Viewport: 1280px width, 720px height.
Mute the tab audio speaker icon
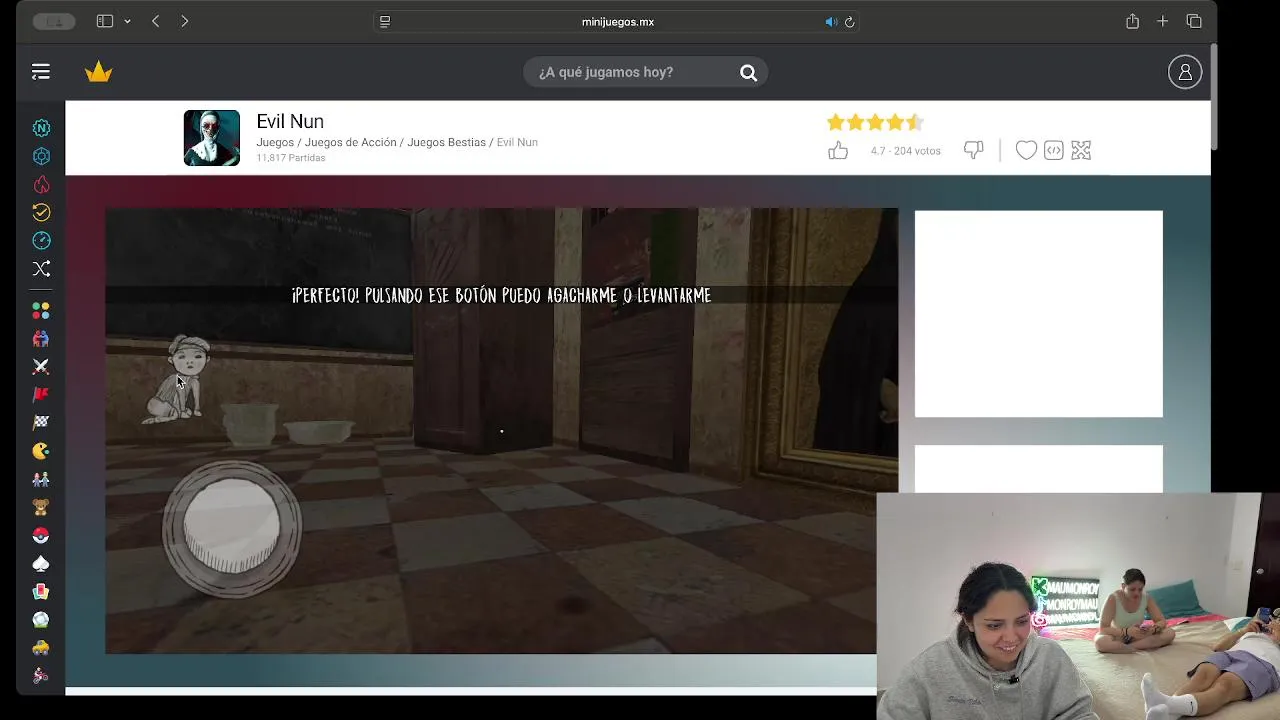click(x=830, y=22)
